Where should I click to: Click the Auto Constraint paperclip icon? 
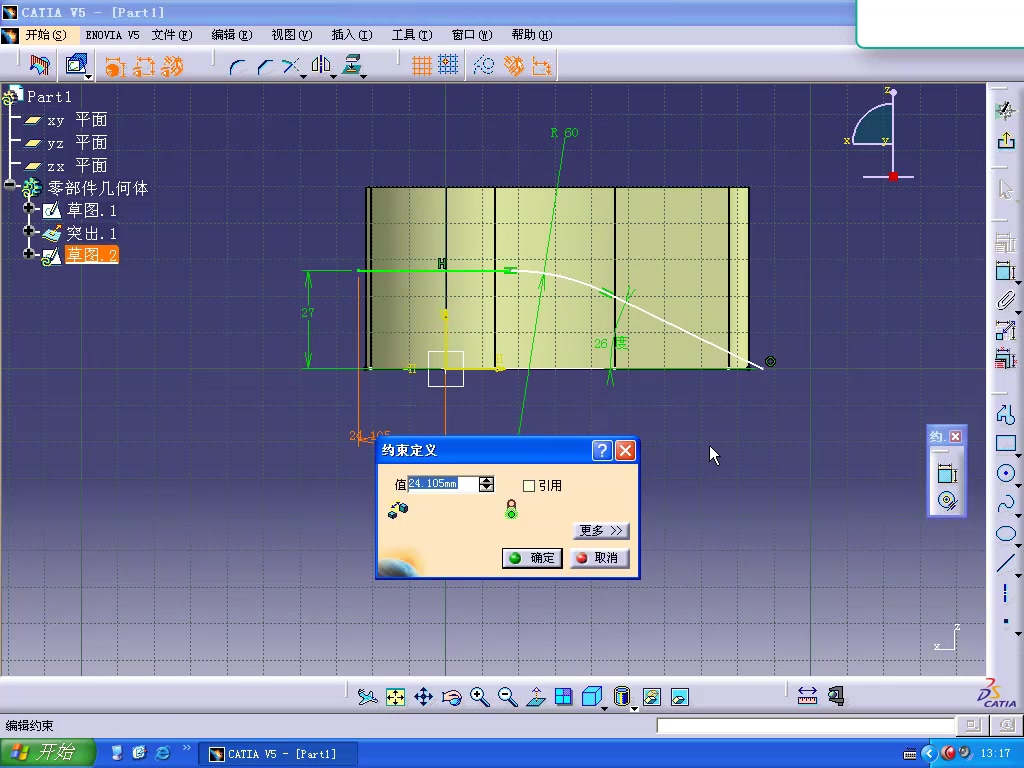1005,300
